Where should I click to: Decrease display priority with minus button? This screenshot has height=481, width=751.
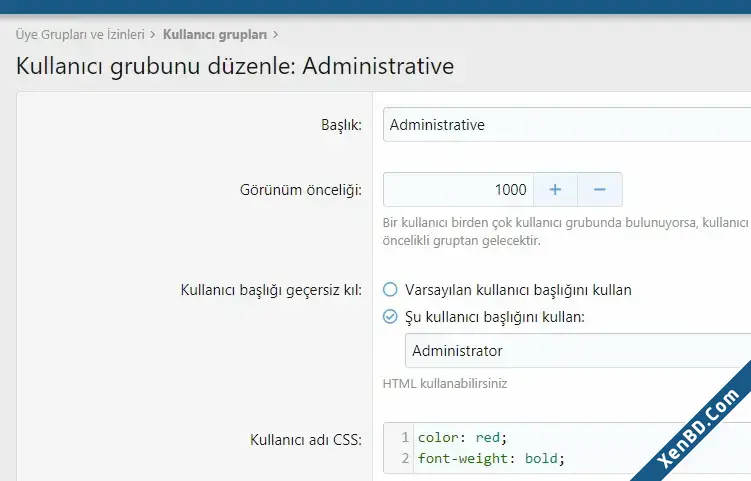[x=600, y=190]
